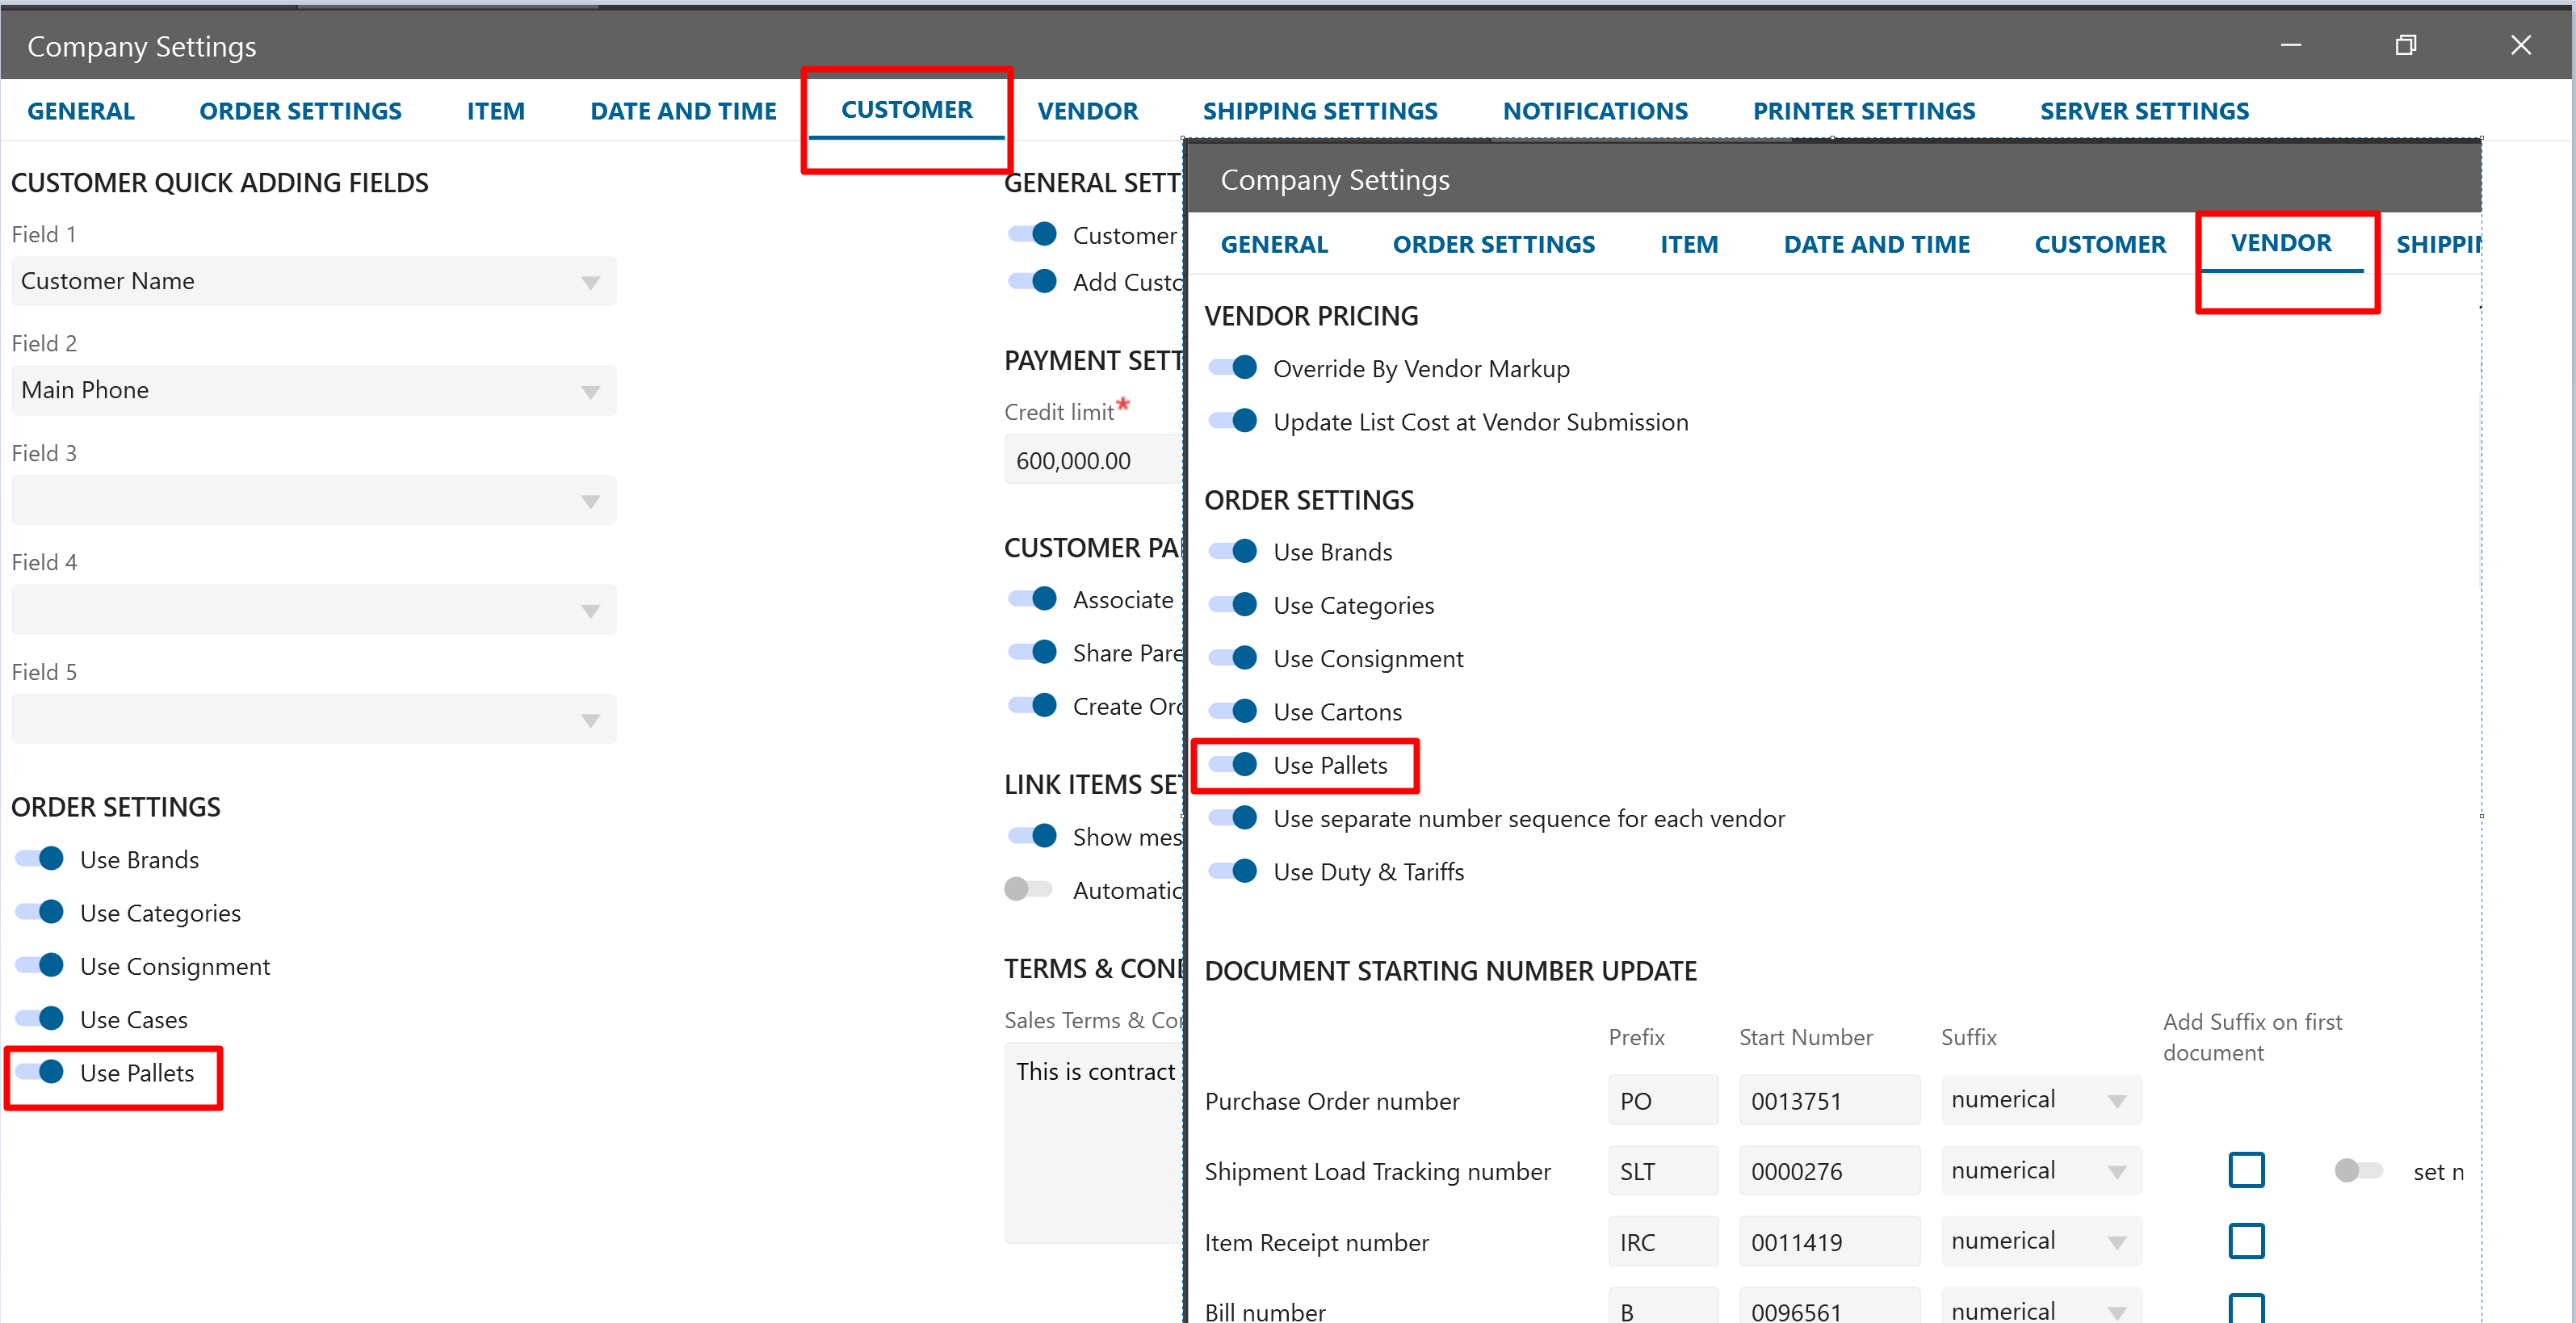Toggle Use separate number sequence for each vendor
This screenshot has width=2576, height=1323.
click(x=1233, y=818)
